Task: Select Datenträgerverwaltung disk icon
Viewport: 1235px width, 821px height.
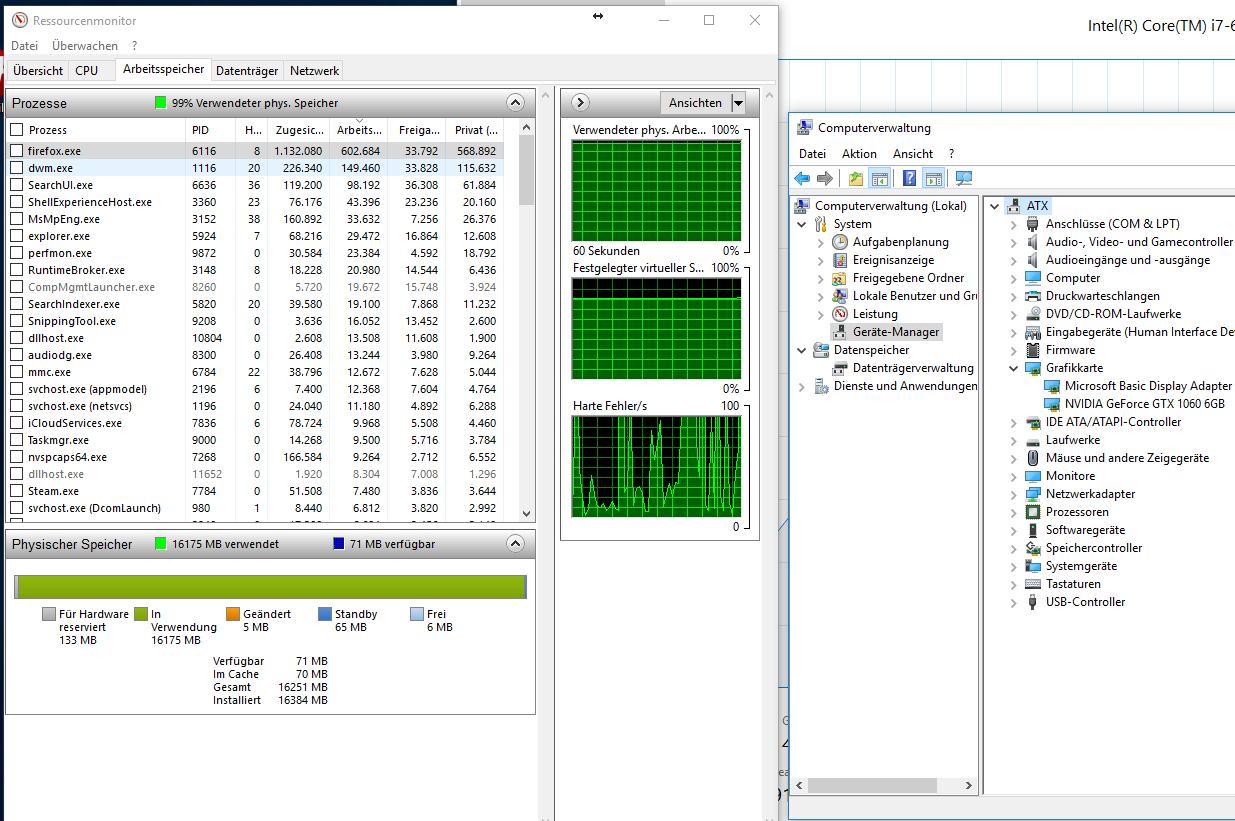Action: point(841,368)
